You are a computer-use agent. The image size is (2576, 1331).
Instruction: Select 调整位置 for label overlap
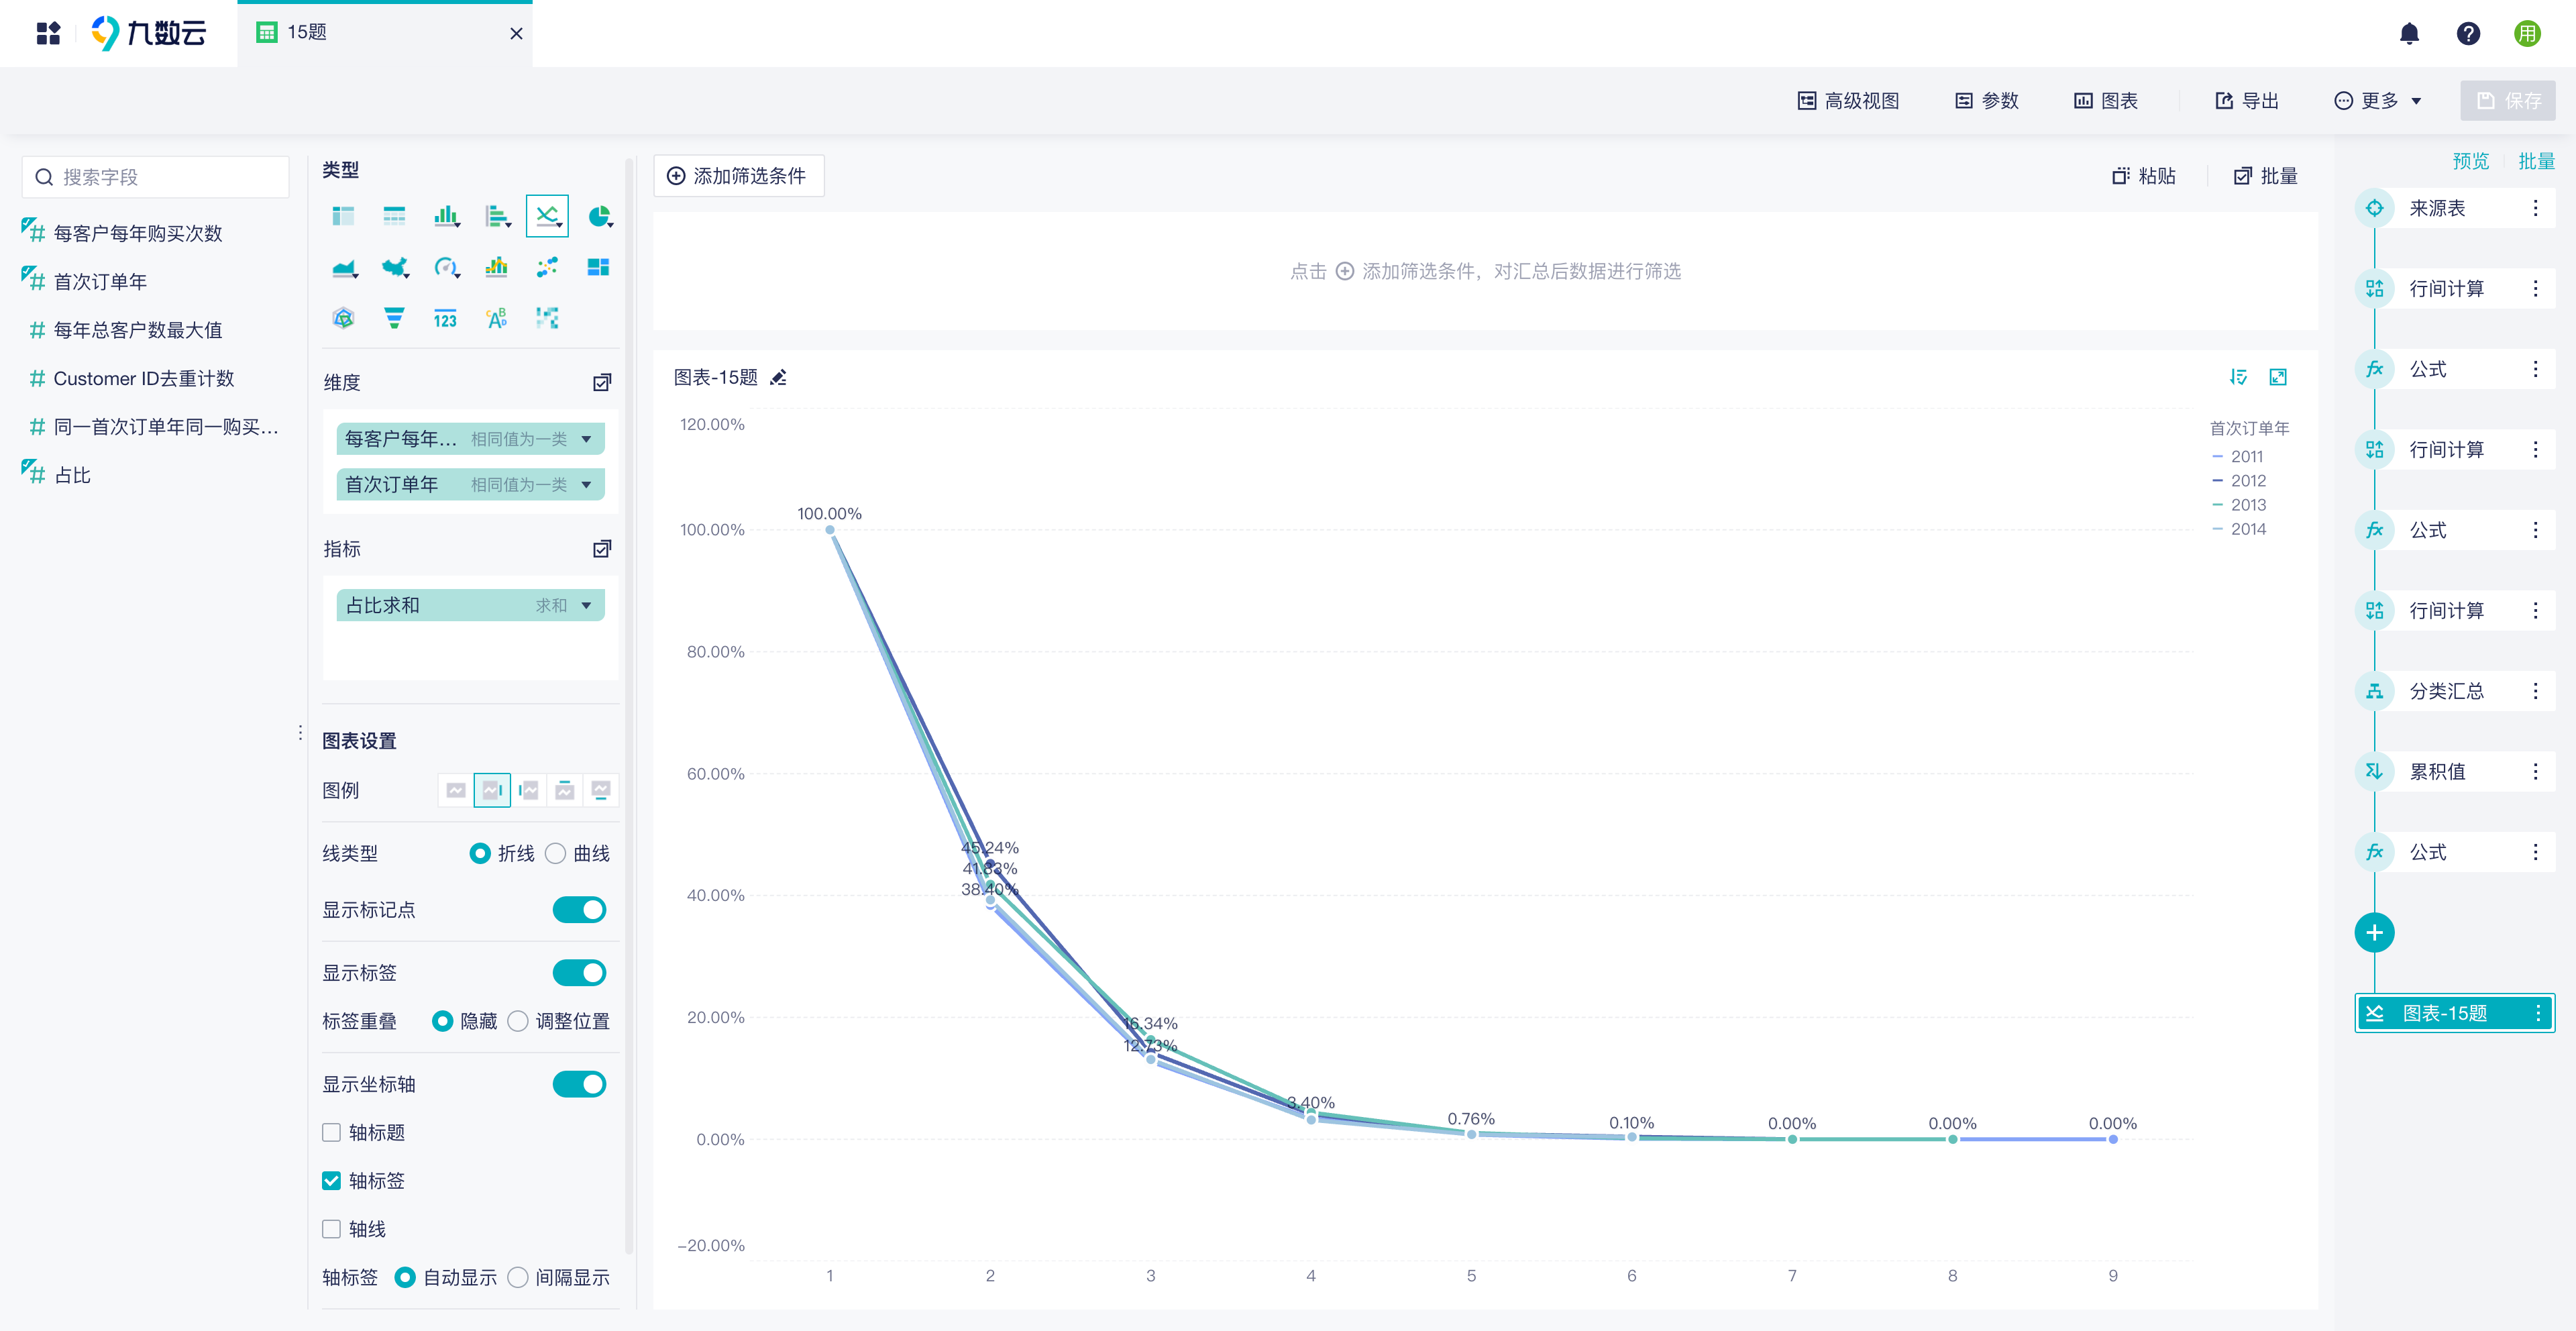pos(518,1021)
